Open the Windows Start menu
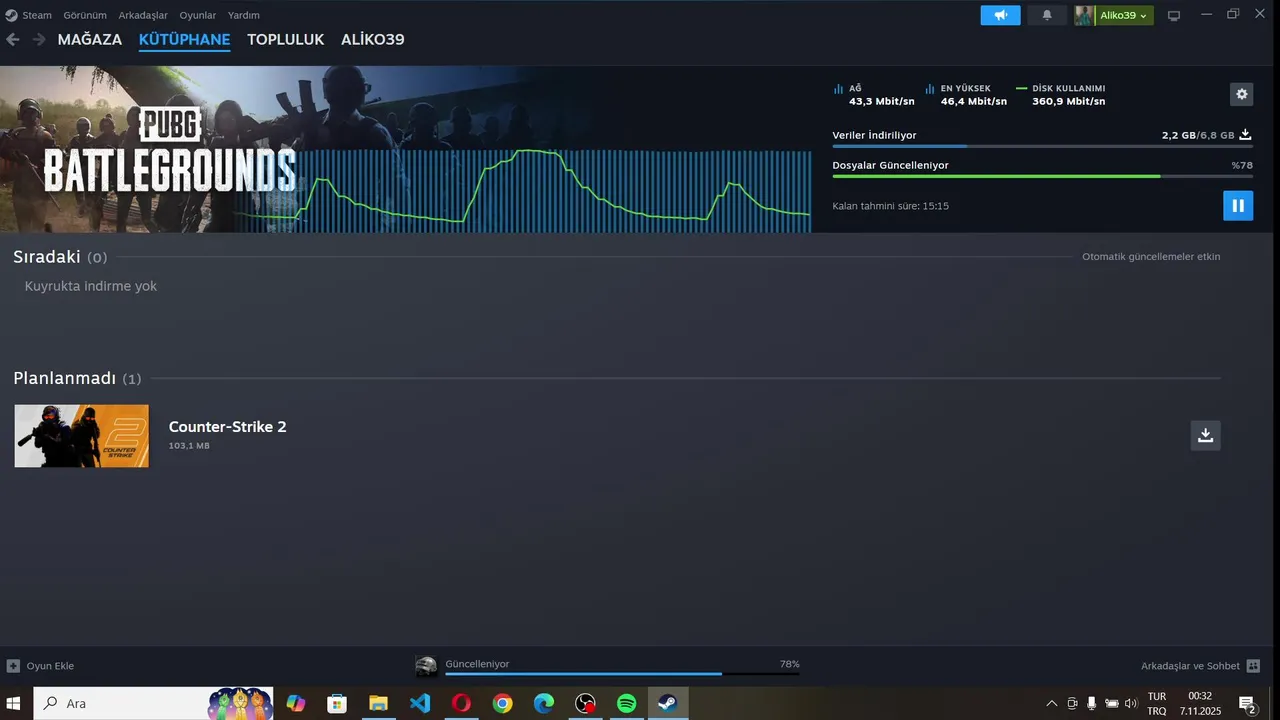The width and height of the screenshot is (1280, 720). (14, 704)
